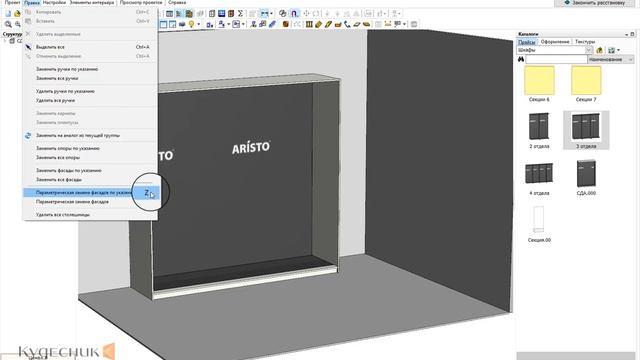Screen dimensions: 640x360
Task: Open the speech bubble dropdown arrow
Action: (x=404, y=24)
